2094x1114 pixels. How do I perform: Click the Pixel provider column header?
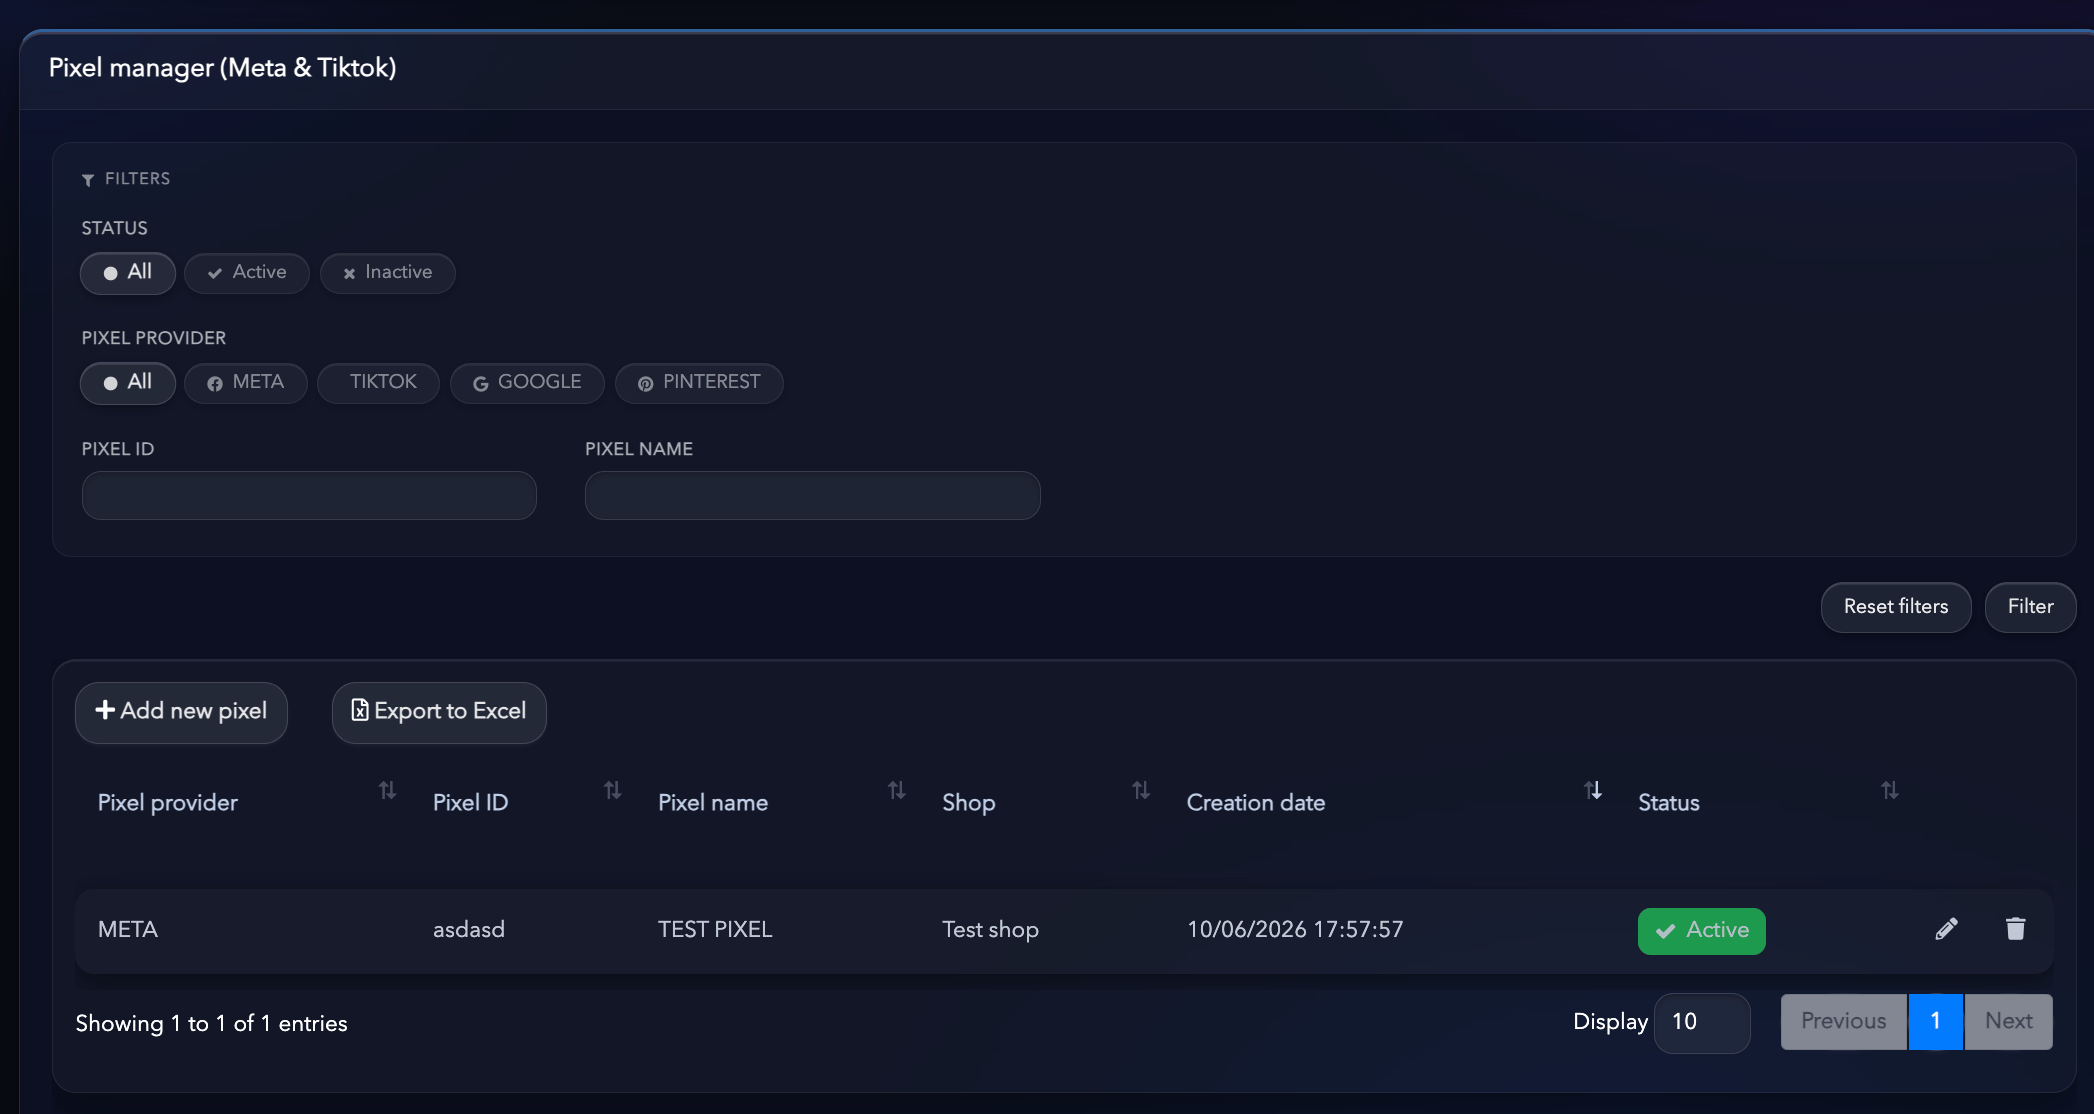tap(168, 803)
